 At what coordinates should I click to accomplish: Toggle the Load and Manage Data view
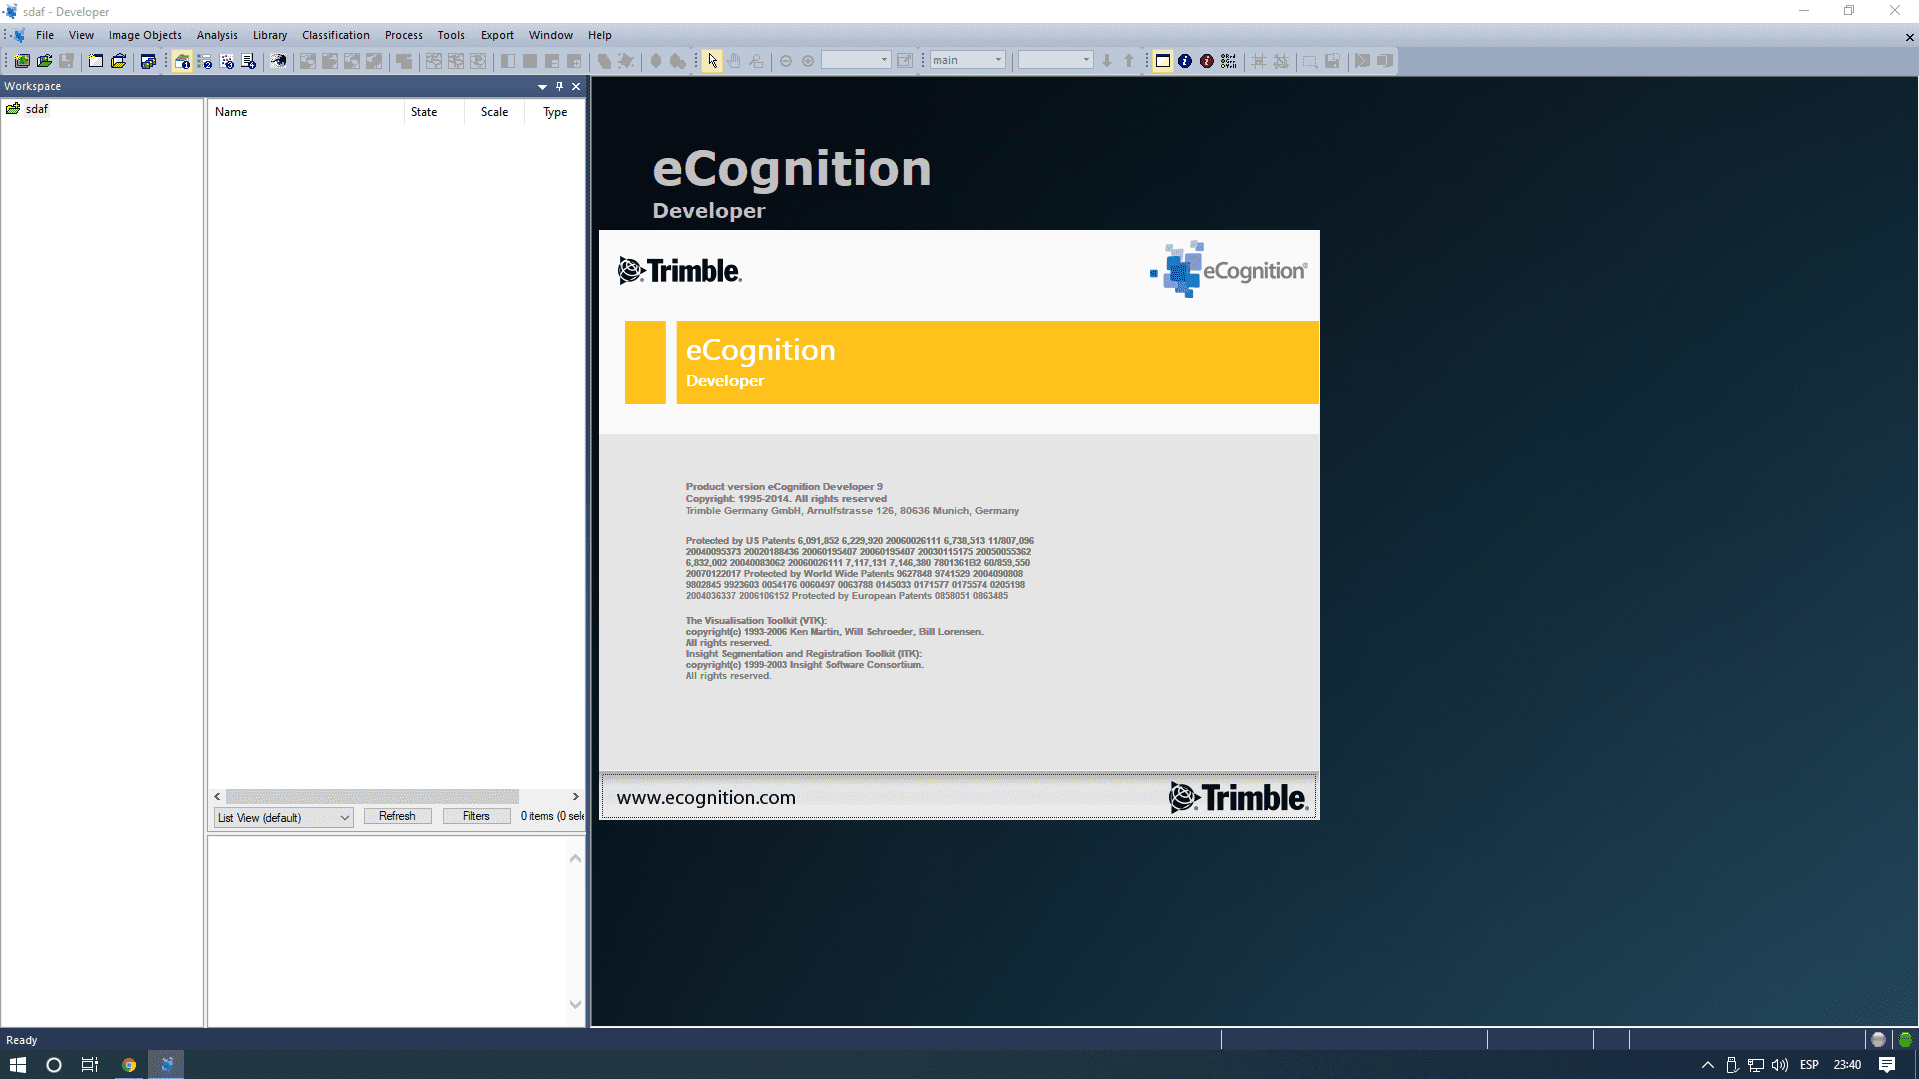pyautogui.click(x=182, y=61)
